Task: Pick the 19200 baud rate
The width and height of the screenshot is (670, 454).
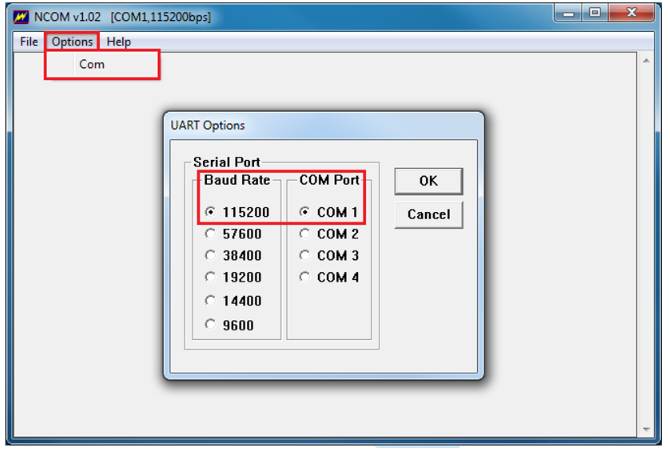Action: (x=210, y=277)
